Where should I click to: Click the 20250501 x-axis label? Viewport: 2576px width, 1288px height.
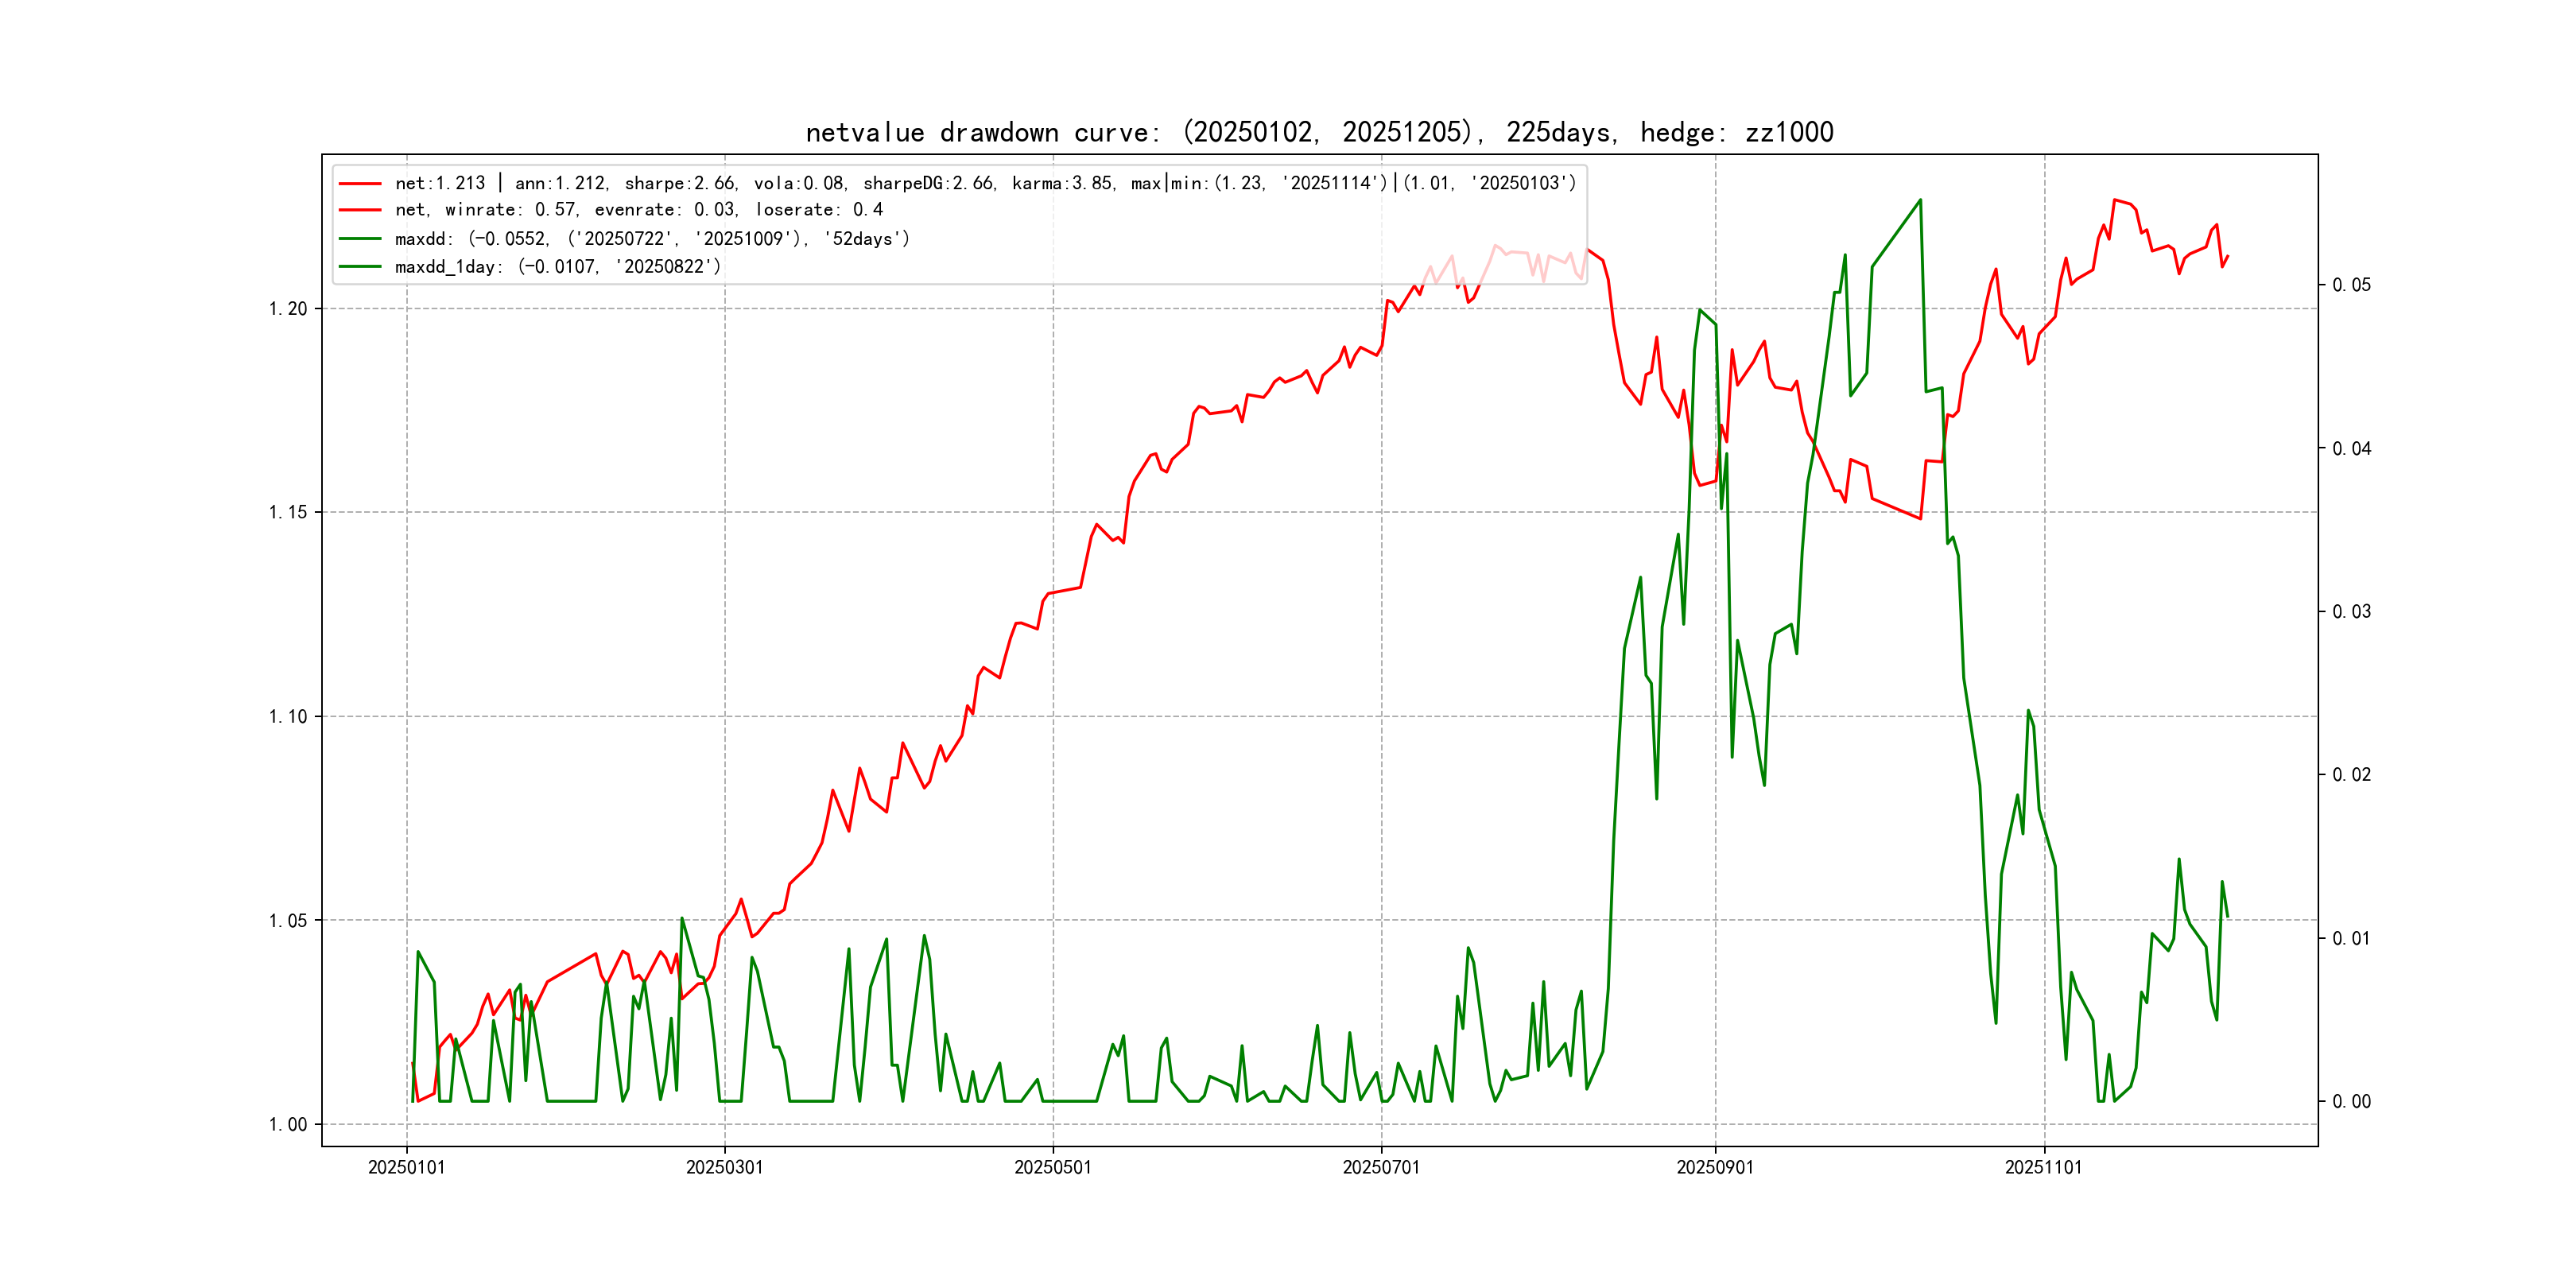(1052, 1168)
